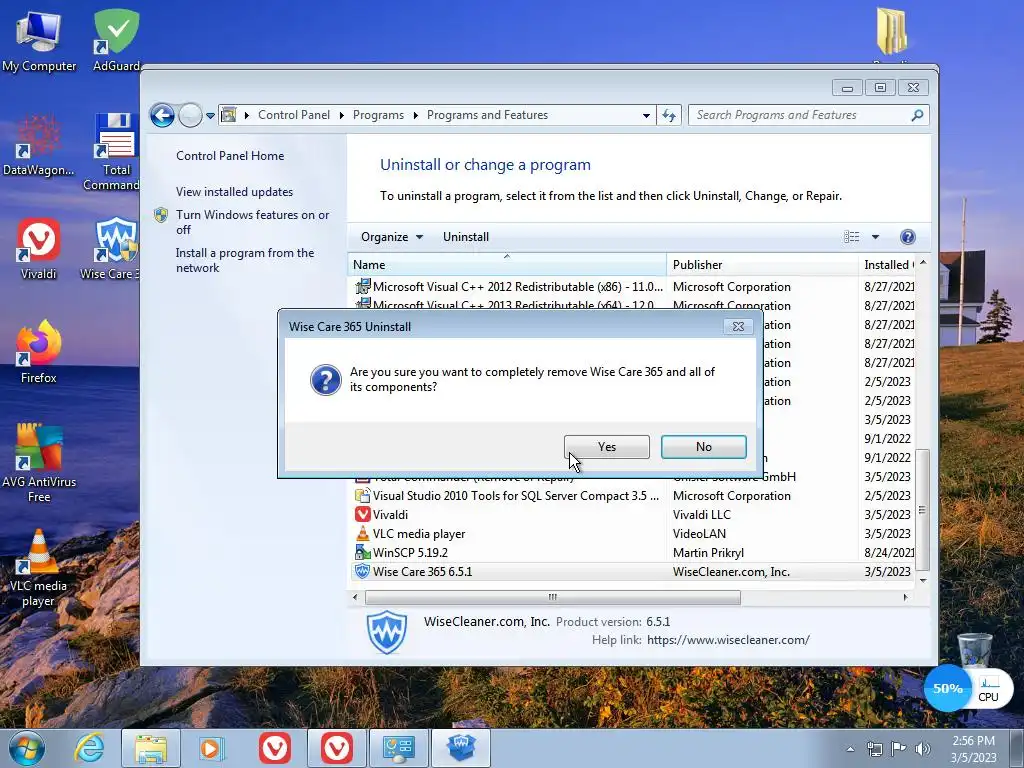Click the WiseCleaner.com, Inc. publisher cell
The width and height of the screenshot is (1024, 768).
click(x=731, y=571)
